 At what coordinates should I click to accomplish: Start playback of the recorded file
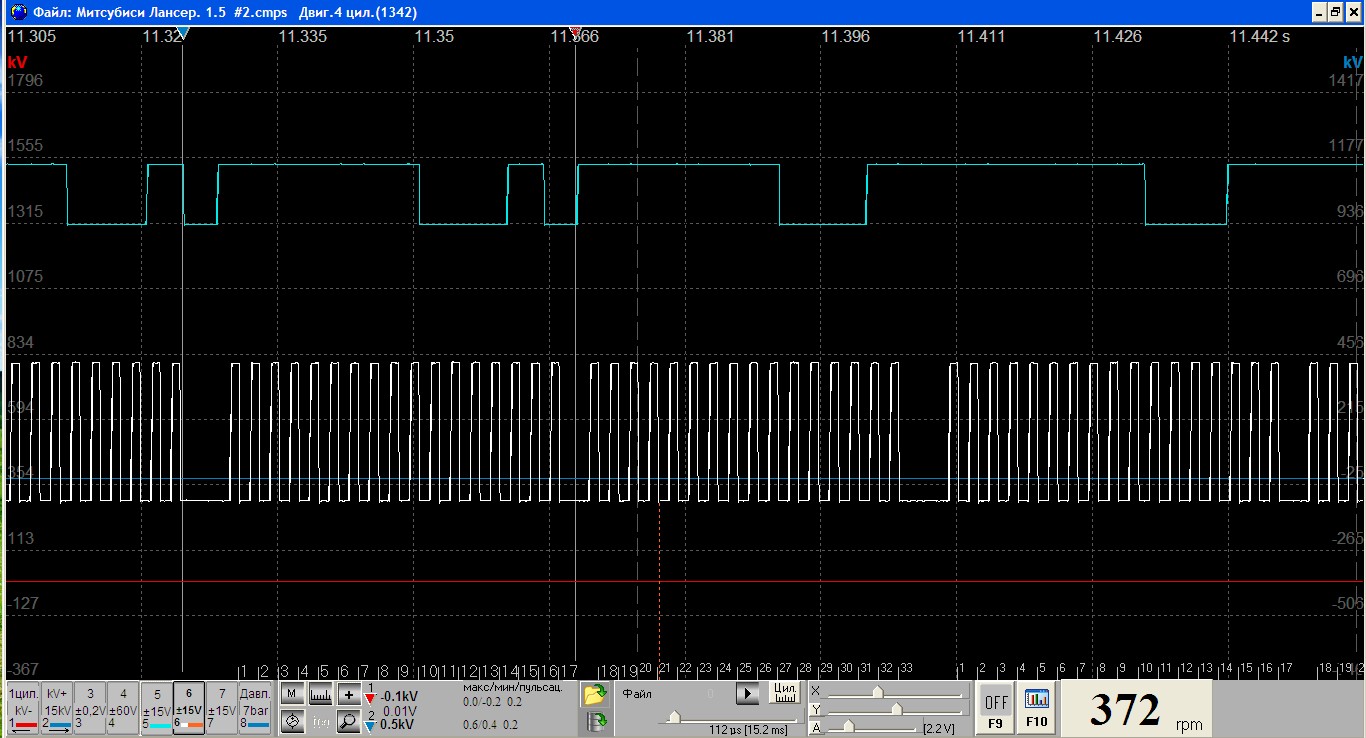(748, 693)
